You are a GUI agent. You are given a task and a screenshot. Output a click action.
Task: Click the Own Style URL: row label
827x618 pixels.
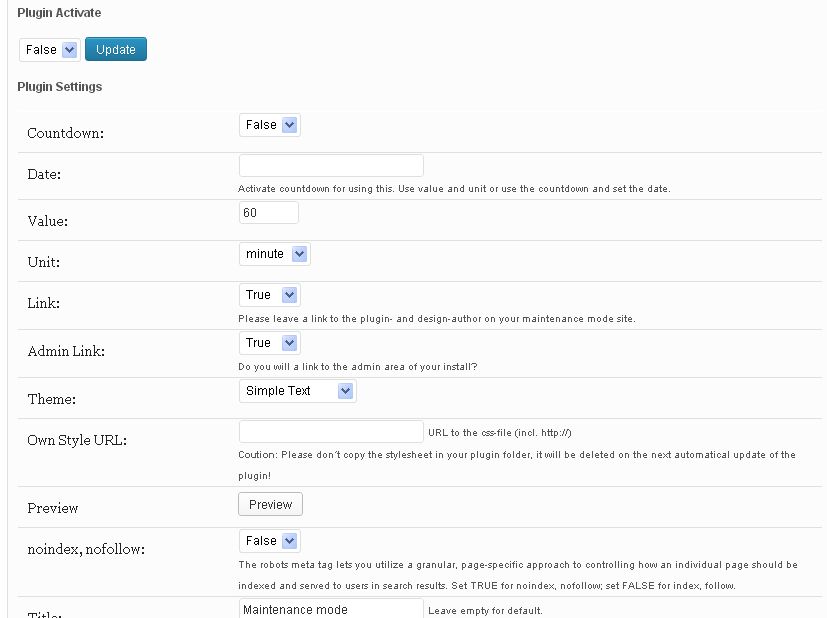click(77, 440)
